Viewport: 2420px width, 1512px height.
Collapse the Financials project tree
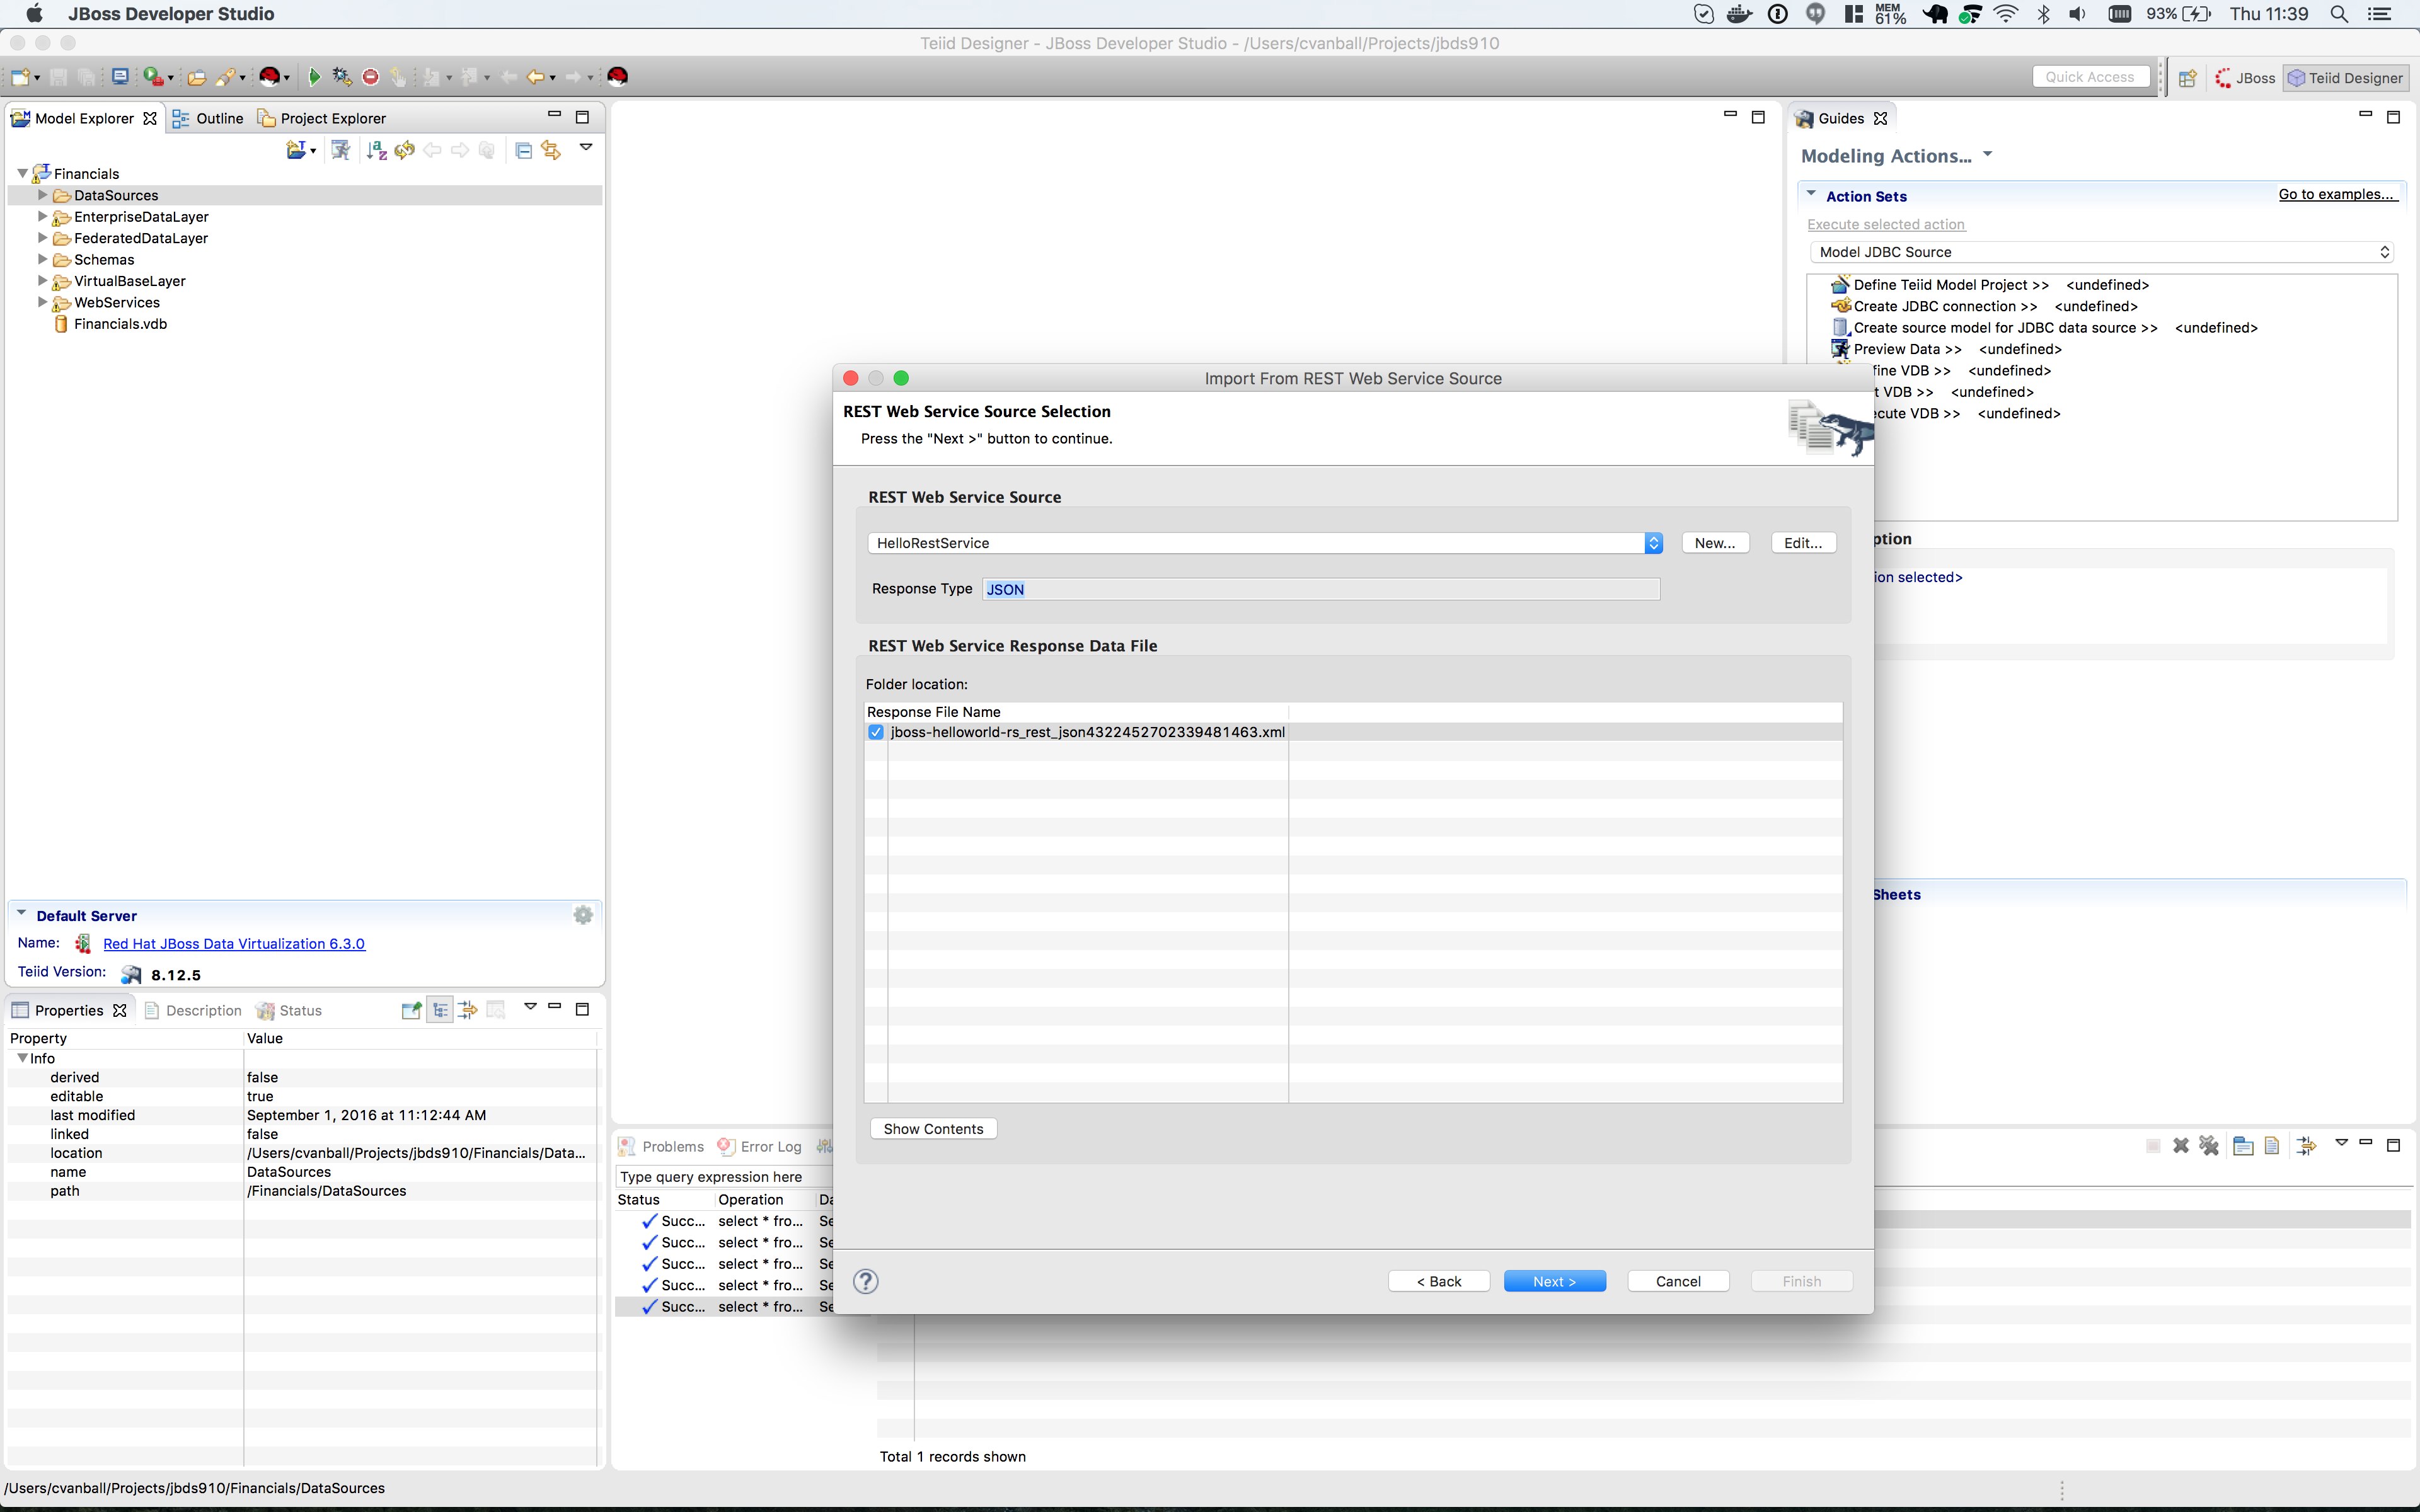tap(22, 174)
